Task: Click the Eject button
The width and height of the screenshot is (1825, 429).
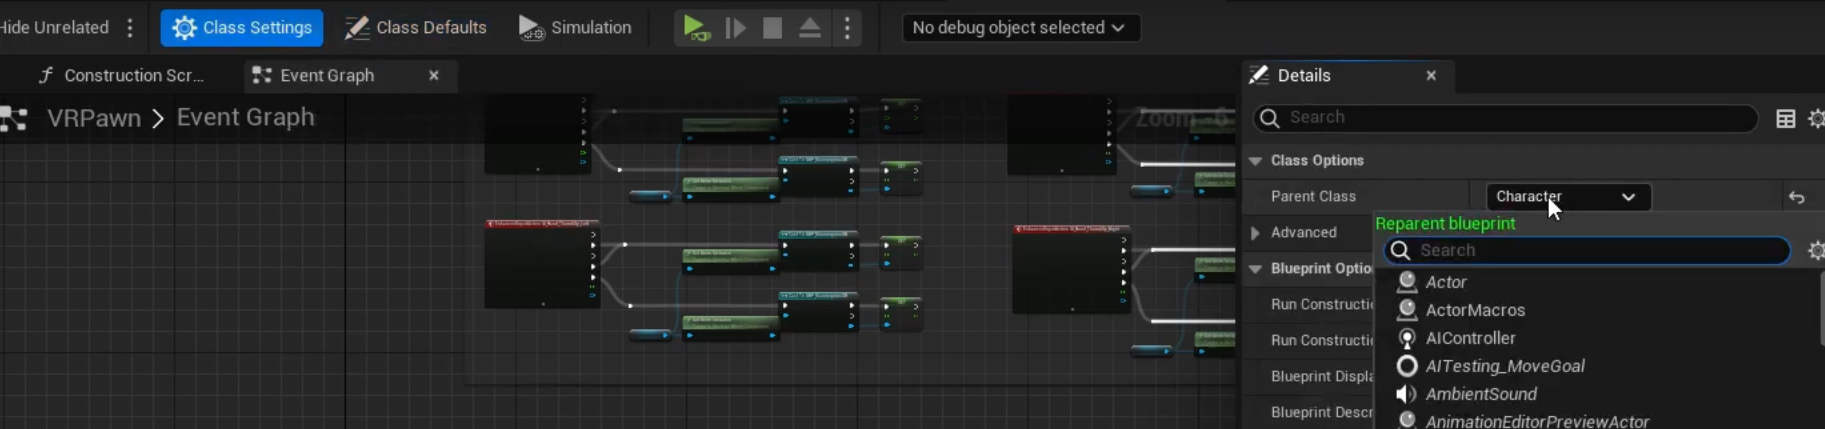Action: (810, 28)
